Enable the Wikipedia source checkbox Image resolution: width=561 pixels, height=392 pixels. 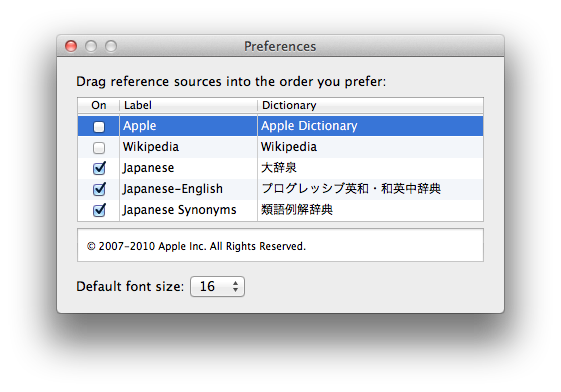(99, 147)
